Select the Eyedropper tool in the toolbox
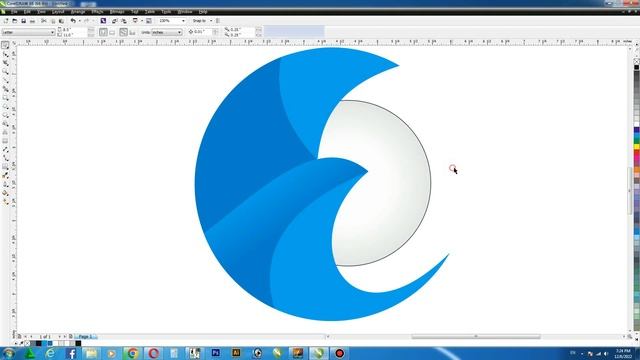640x360 pixels. click(x=5, y=176)
